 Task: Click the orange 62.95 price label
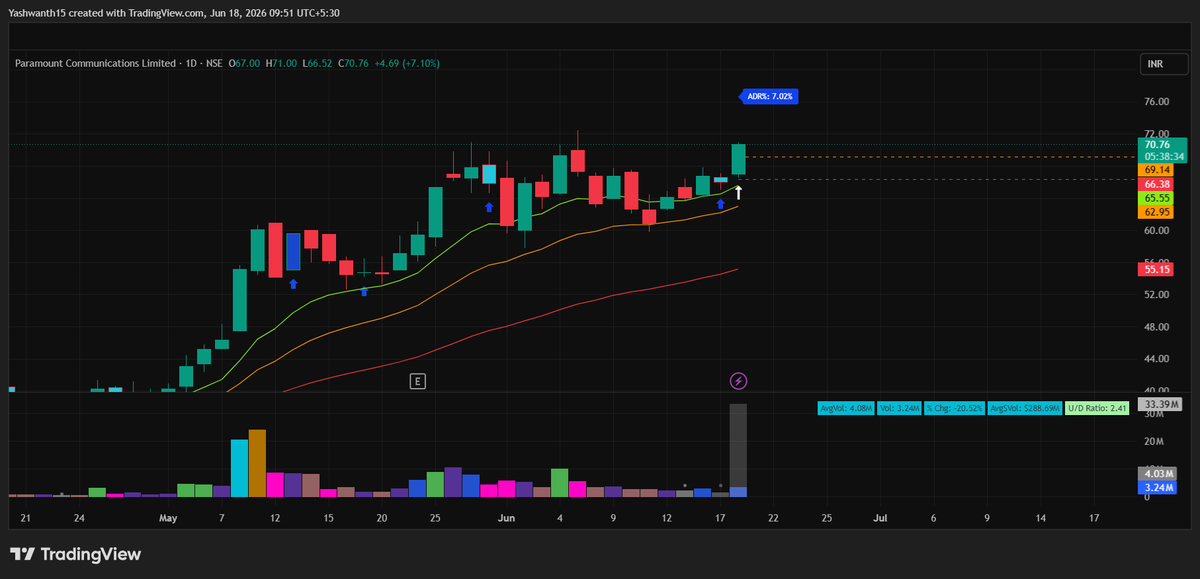point(1156,212)
